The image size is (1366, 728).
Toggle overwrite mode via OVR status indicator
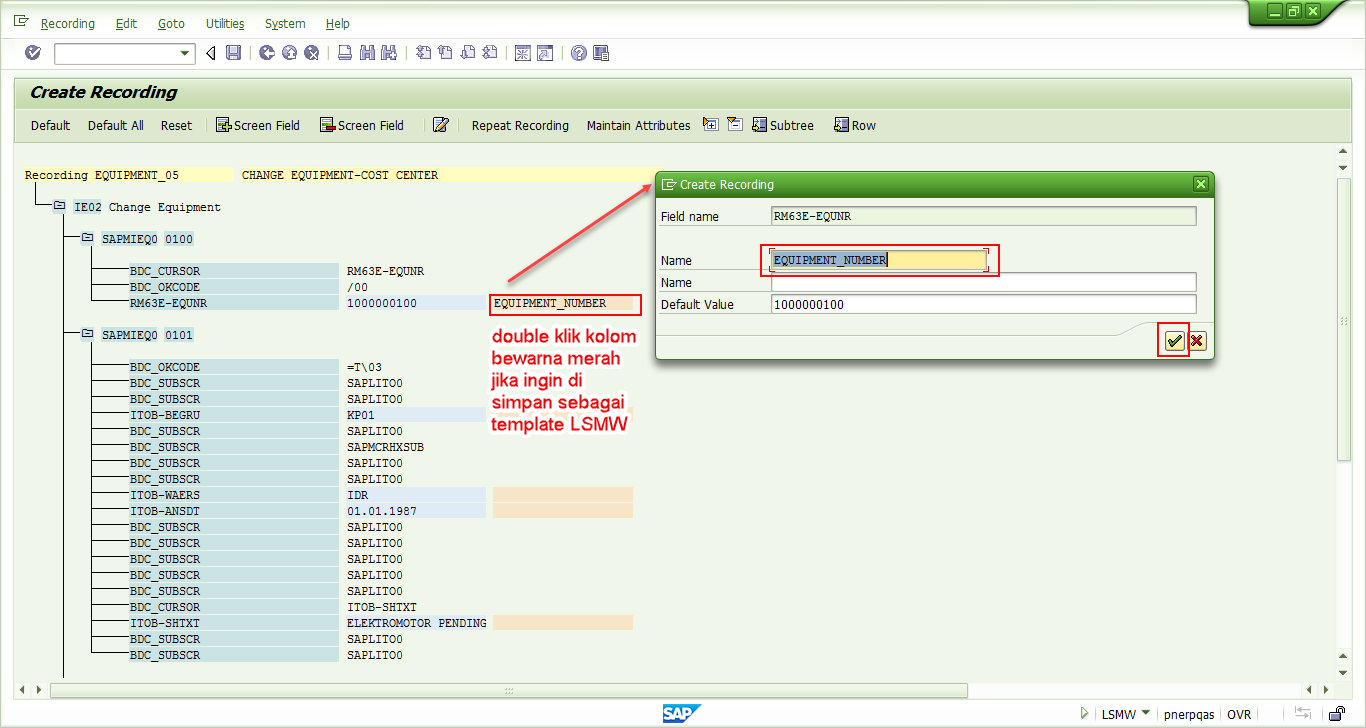tap(1239, 714)
